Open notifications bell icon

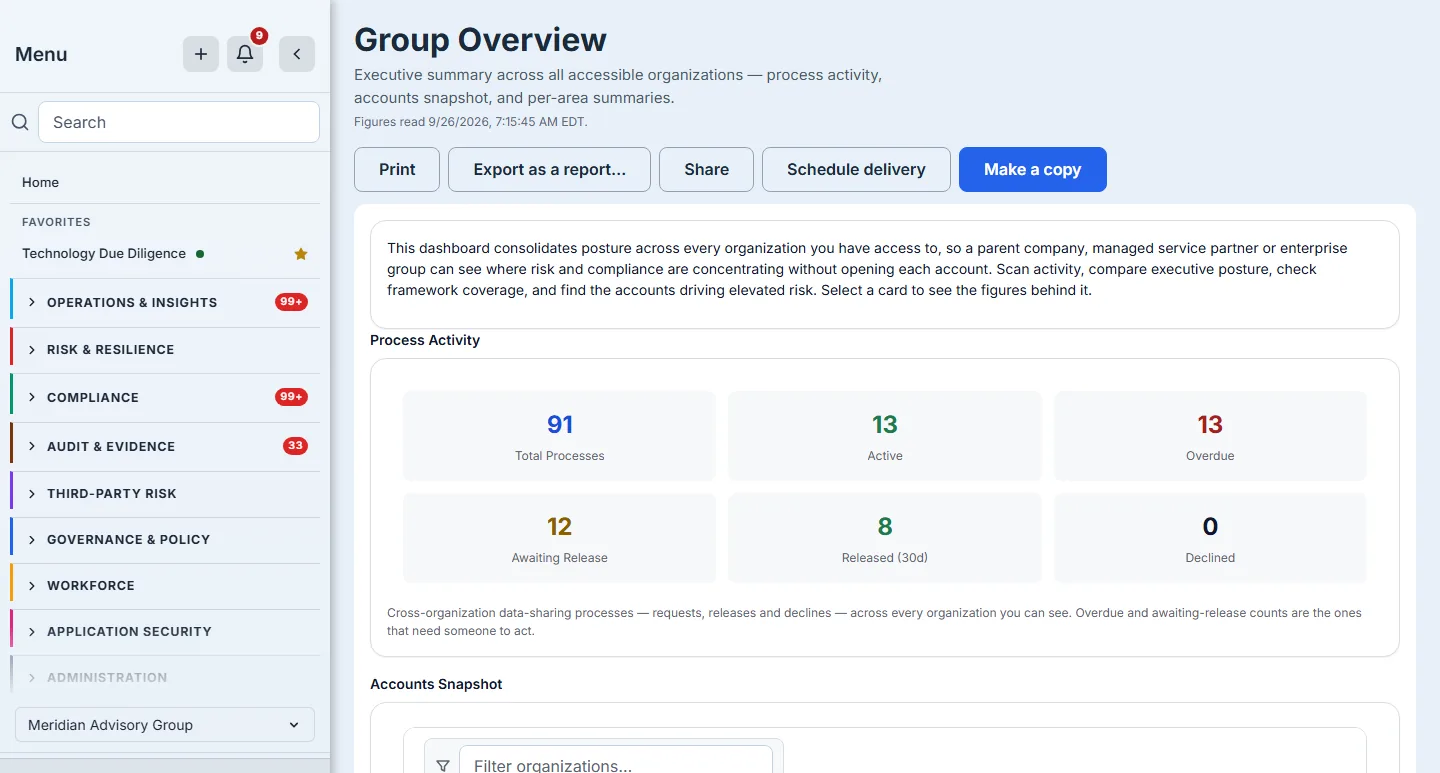[x=245, y=54]
